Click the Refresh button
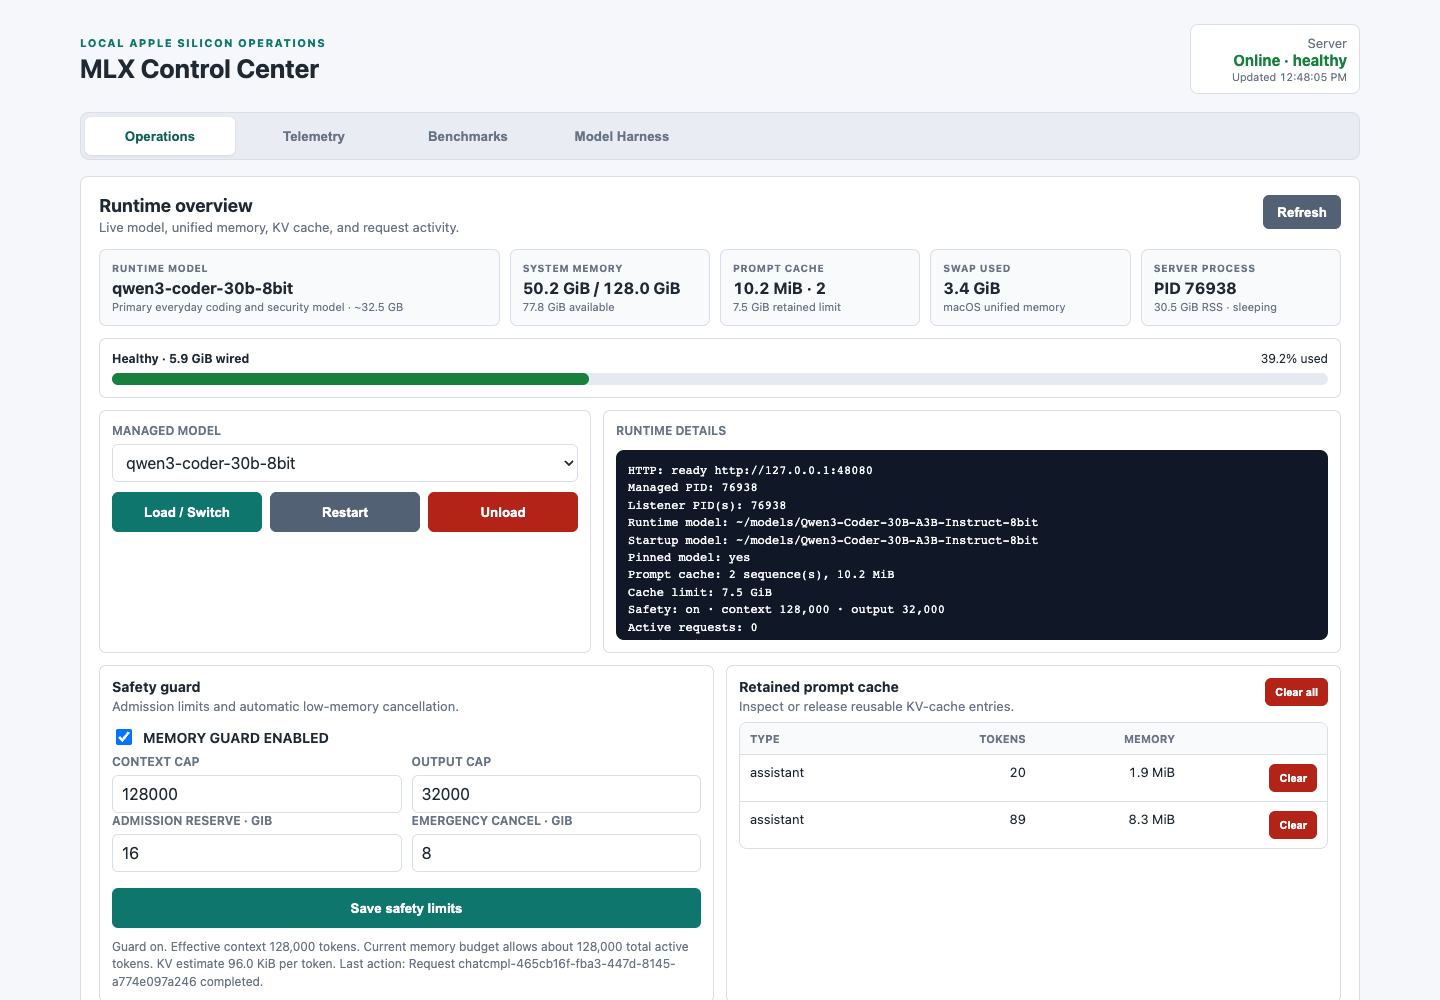This screenshot has height=1000, width=1440. (x=1301, y=212)
